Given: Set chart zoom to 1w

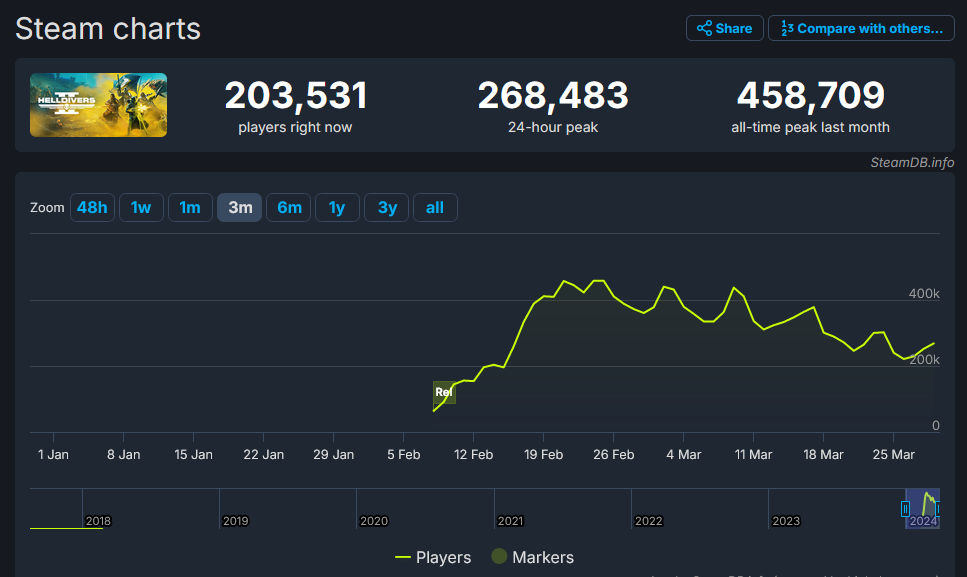Looking at the screenshot, I should [x=141, y=207].
